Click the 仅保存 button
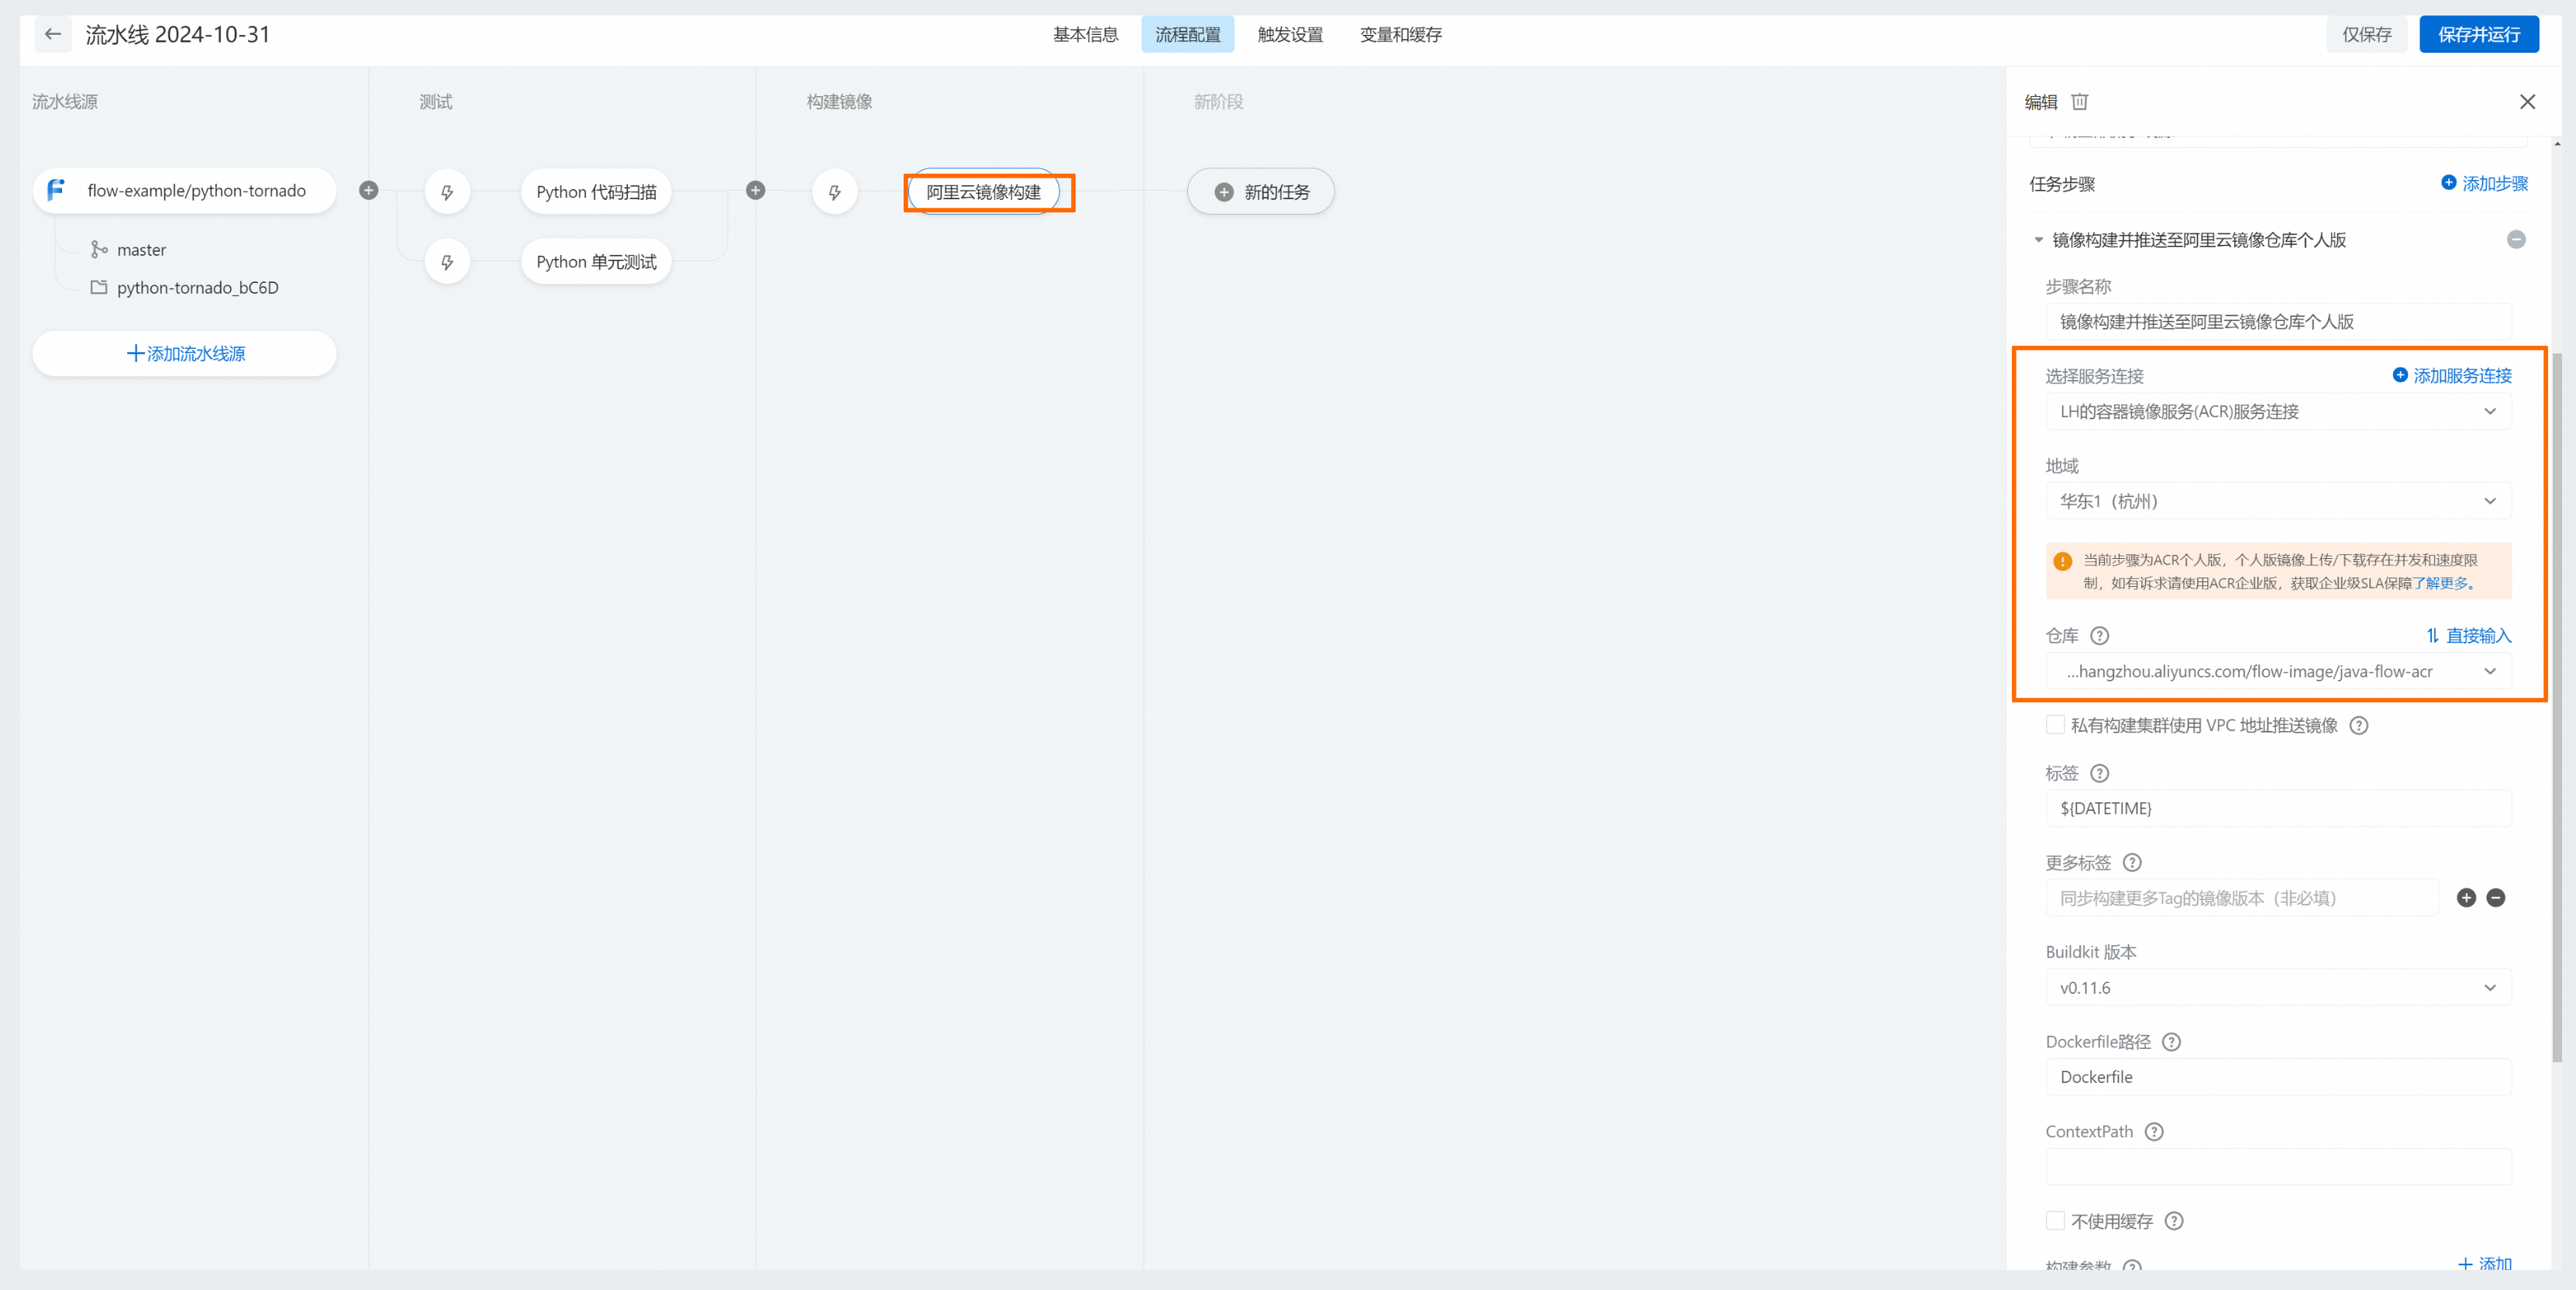Viewport: 2576px width, 1290px height. tap(2366, 35)
